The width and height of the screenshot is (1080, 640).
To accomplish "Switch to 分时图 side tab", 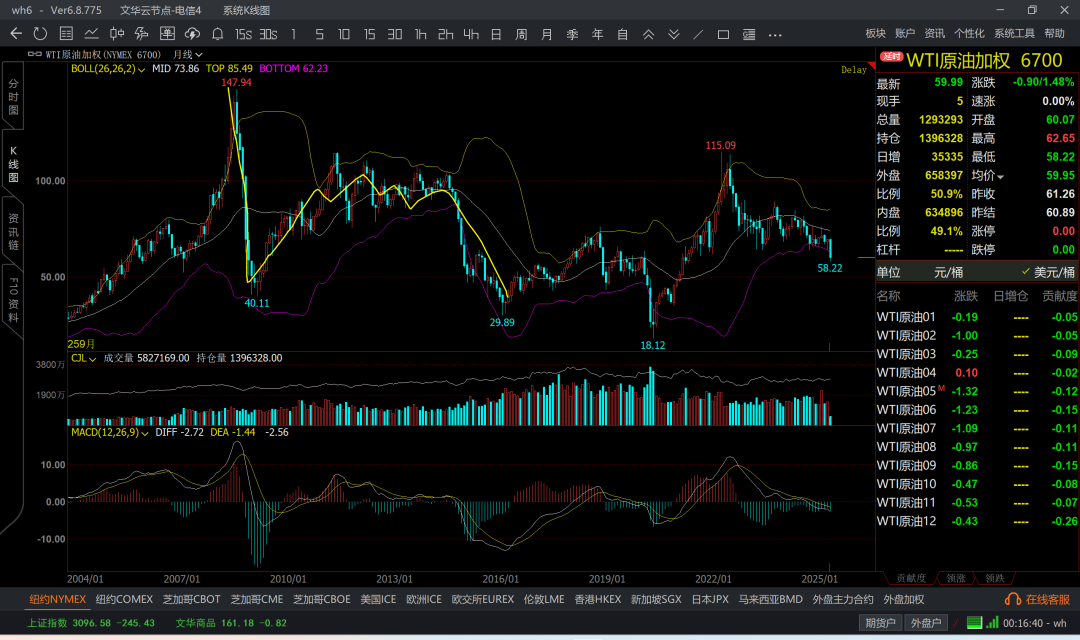I will coord(13,96).
